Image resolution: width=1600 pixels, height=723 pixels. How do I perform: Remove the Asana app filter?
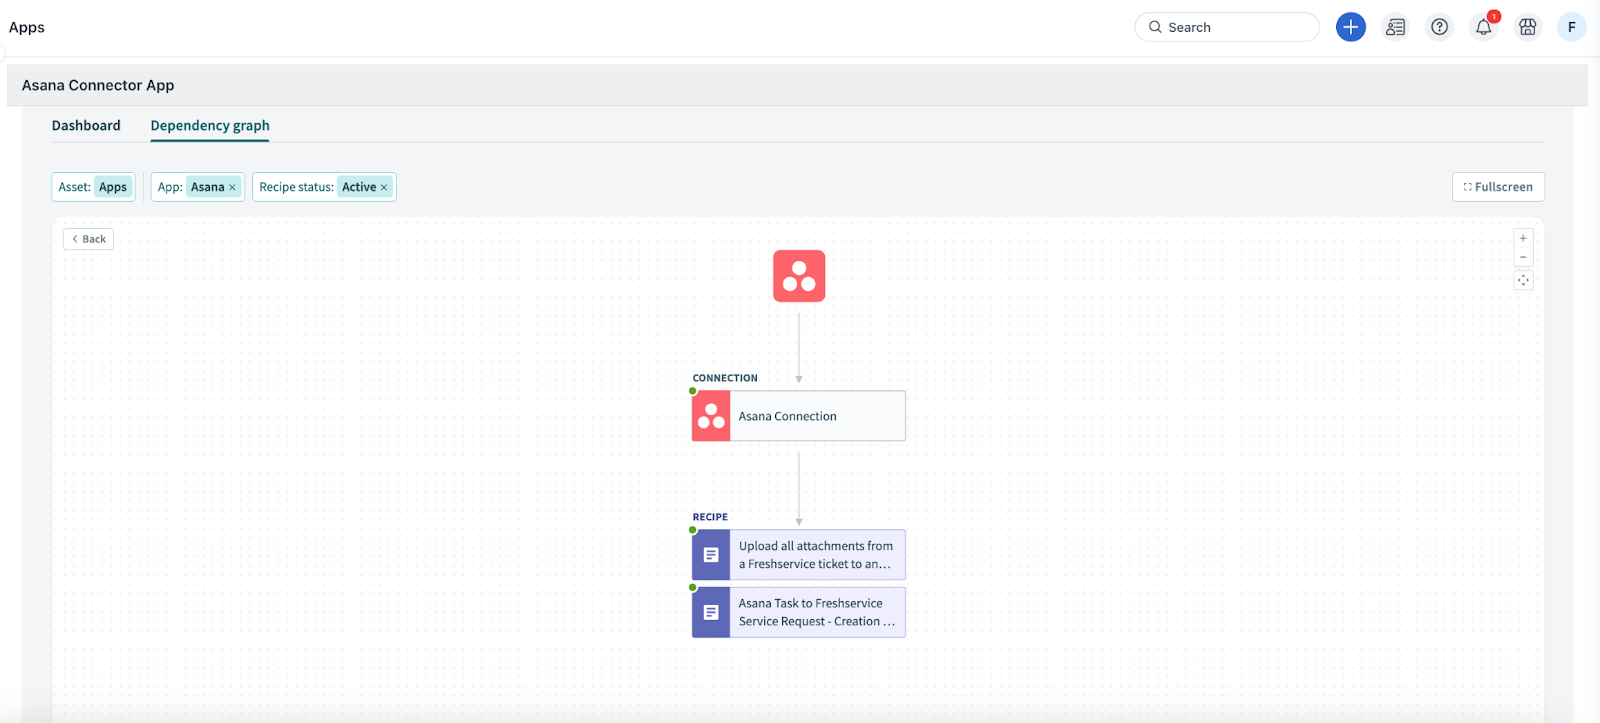[232, 187]
